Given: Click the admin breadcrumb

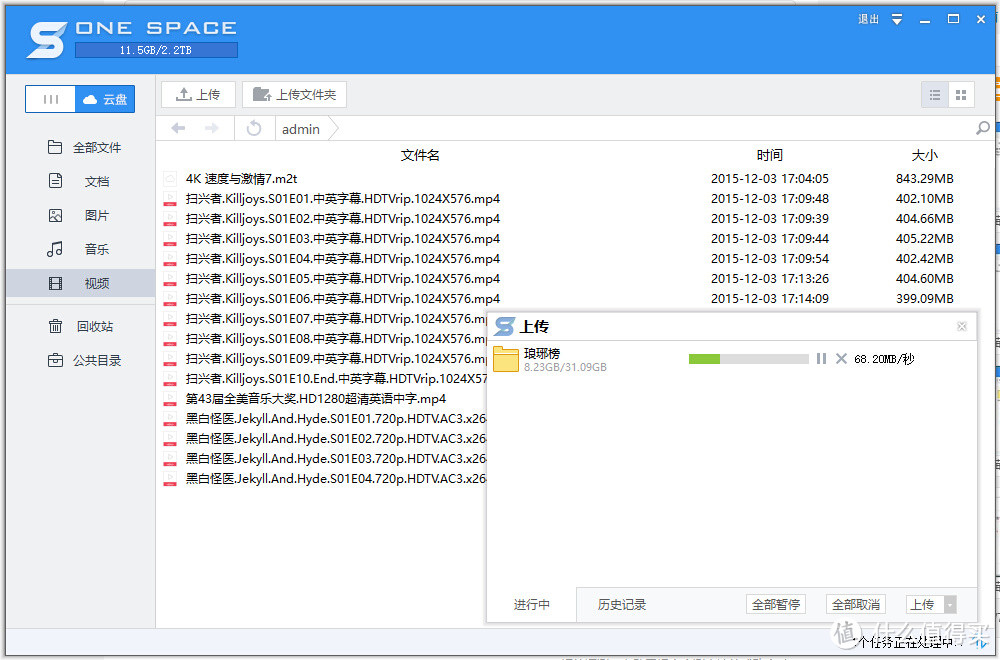Looking at the screenshot, I should 301,129.
